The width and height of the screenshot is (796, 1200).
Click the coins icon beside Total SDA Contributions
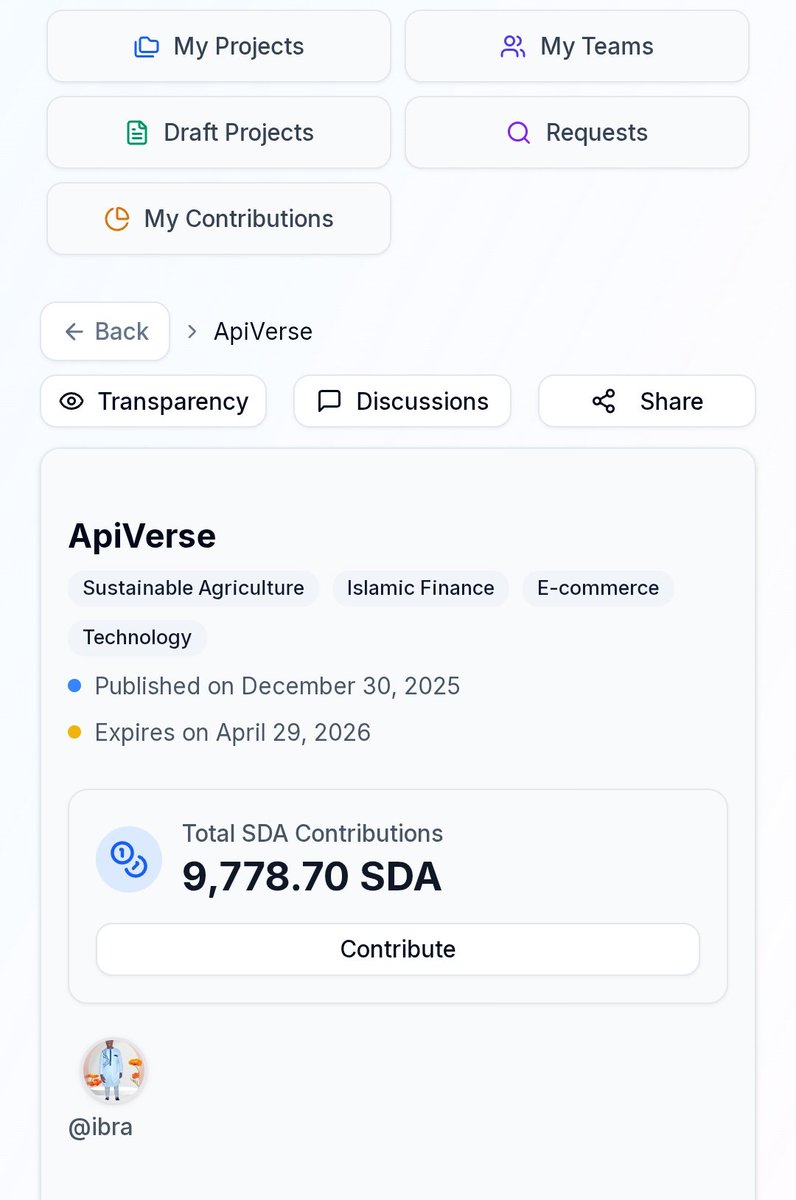(x=129, y=859)
